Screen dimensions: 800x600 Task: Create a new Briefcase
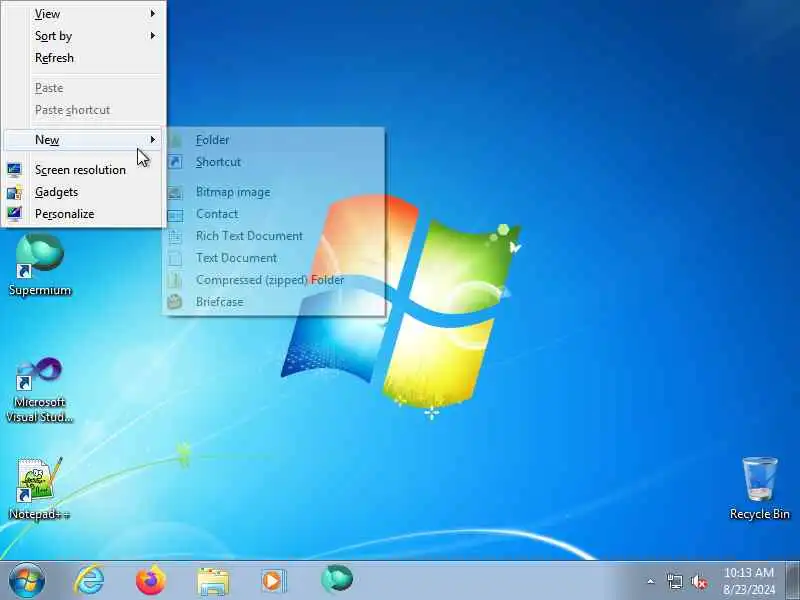tap(276, 302)
